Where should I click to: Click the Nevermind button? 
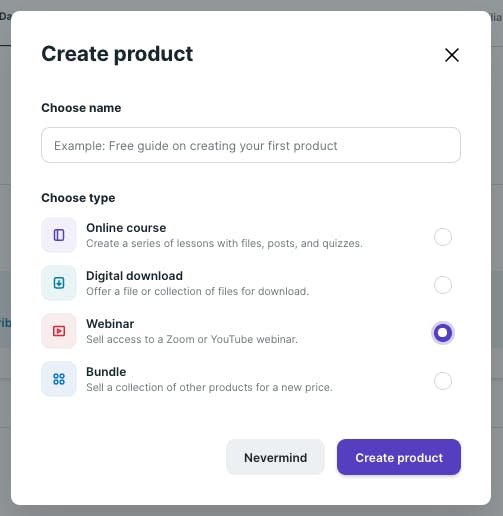(x=275, y=457)
